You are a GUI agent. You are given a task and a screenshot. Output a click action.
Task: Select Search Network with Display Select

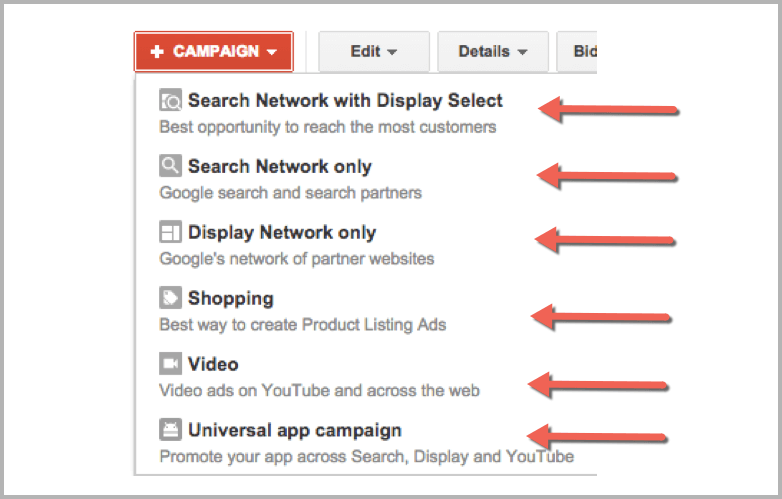pos(345,101)
